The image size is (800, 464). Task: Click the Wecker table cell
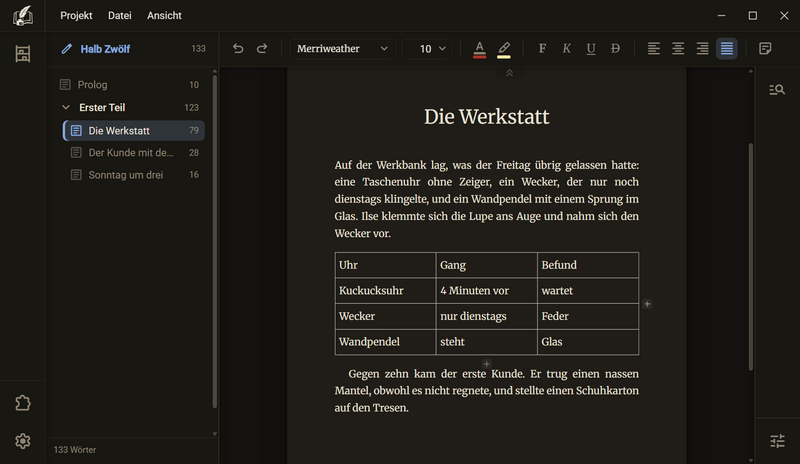point(385,316)
